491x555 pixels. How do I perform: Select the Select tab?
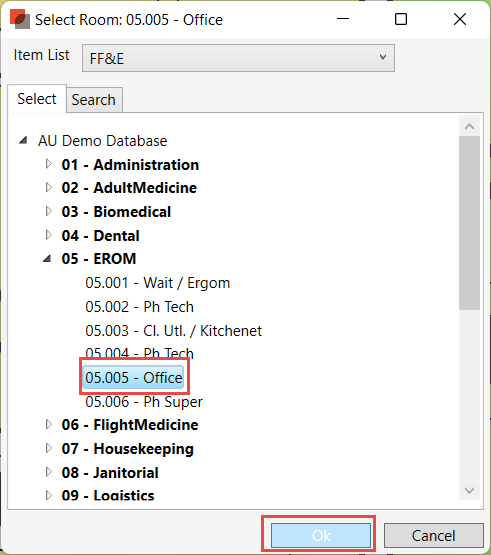[37, 99]
